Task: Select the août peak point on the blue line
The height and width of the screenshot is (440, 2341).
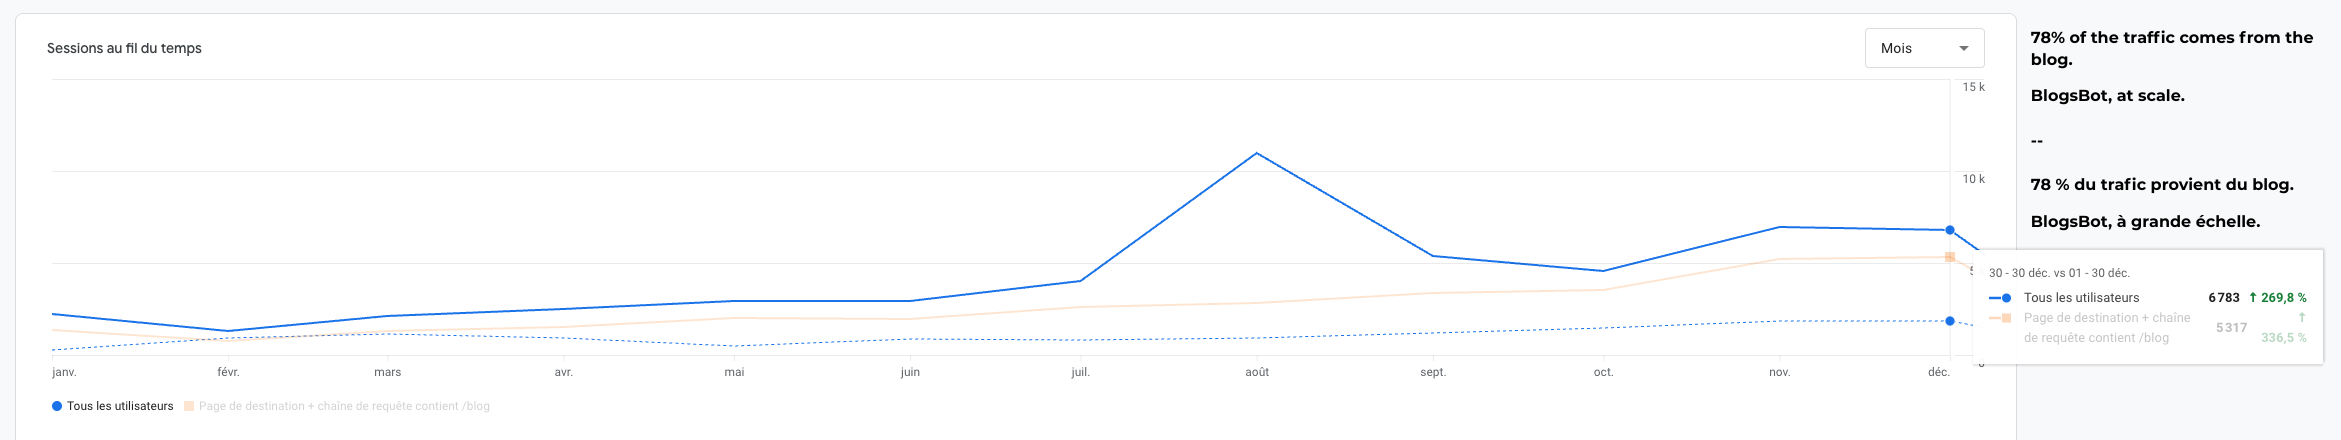Action: click(x=1256, y=153)
